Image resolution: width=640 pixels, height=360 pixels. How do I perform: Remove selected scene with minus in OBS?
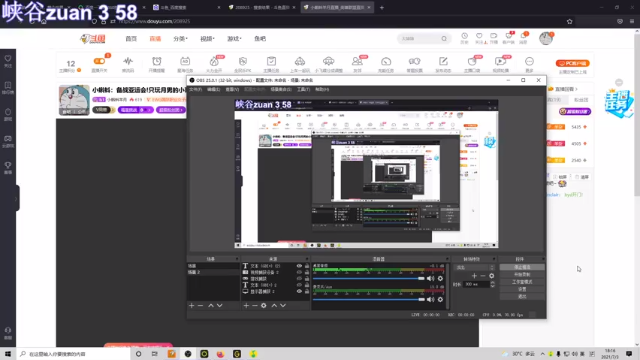coord(200,305)
